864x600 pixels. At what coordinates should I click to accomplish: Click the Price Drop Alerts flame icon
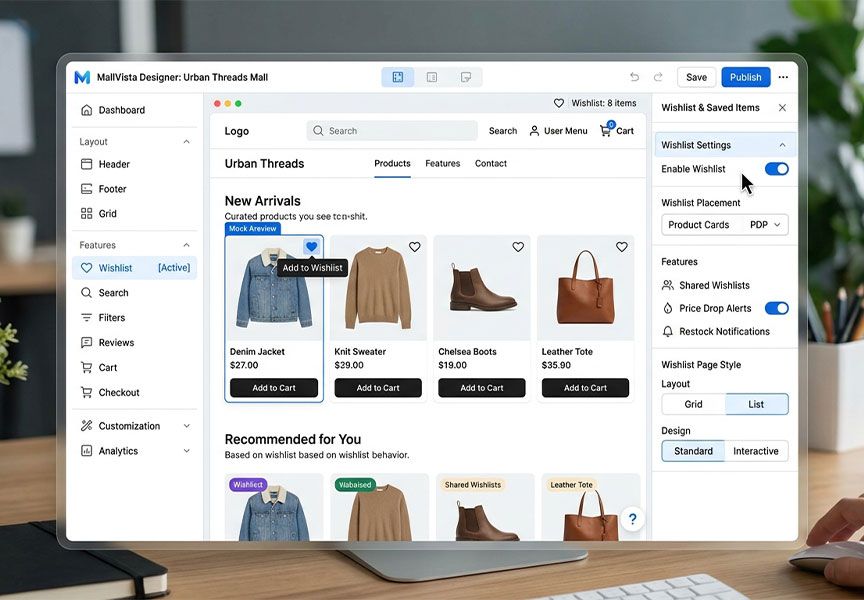(x=668, y=309)
